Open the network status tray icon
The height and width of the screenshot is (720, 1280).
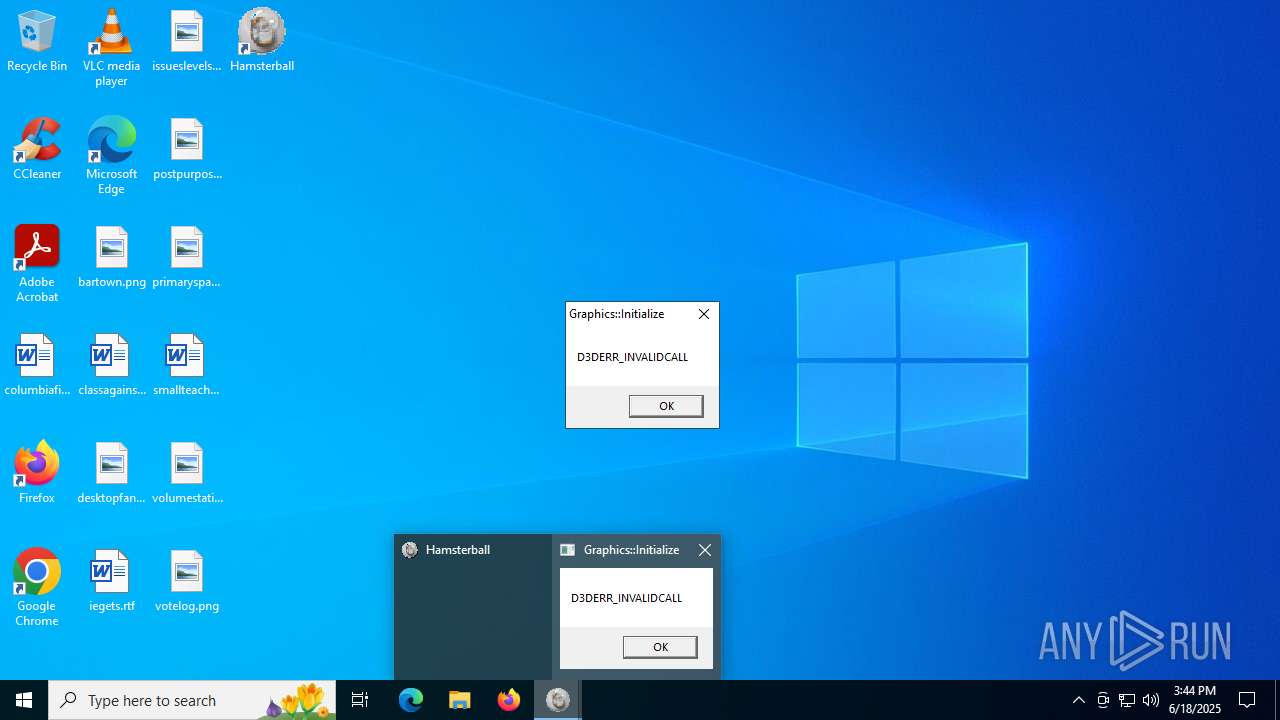click(x=1127, y=700)
